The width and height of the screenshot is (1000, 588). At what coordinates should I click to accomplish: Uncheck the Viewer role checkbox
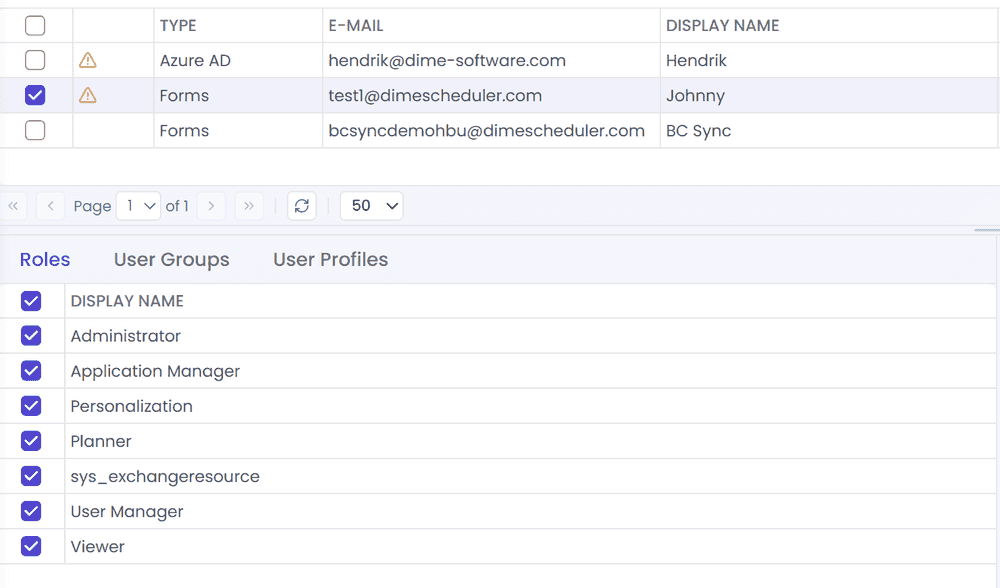(x=31, y=547)
